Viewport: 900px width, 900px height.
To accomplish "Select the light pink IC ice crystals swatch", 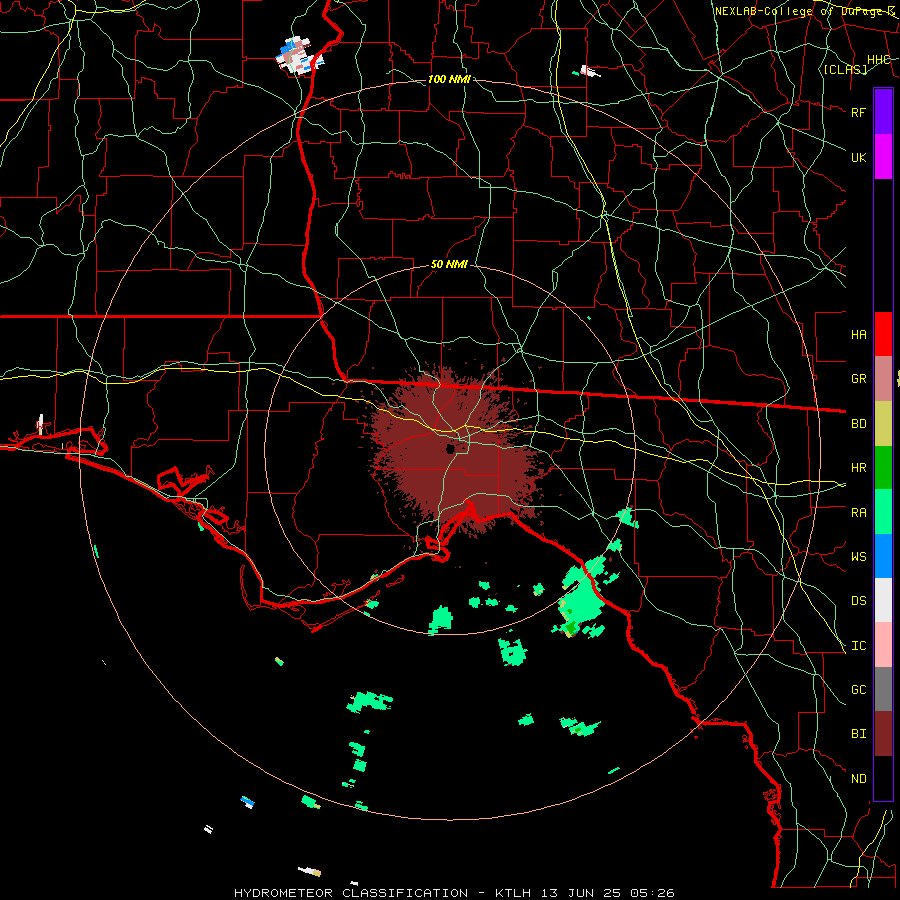I will [883, 646].
